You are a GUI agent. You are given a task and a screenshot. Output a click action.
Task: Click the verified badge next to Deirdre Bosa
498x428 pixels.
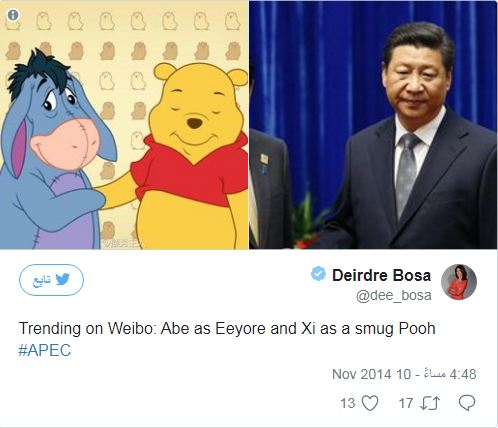318,274
